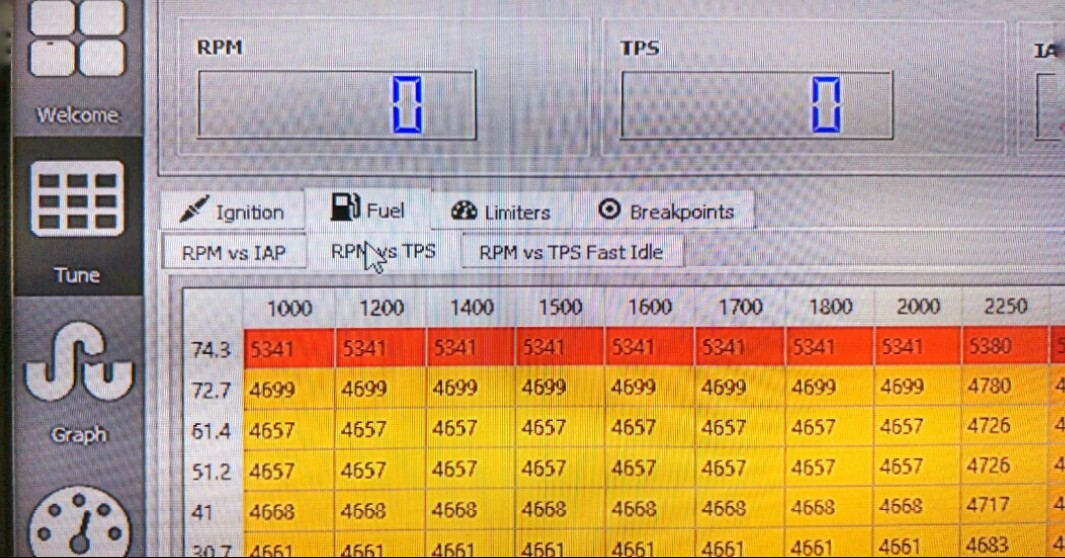1065x558 pixels.
Task: Select the 1800 RPM column header
Action: (830, 306)
